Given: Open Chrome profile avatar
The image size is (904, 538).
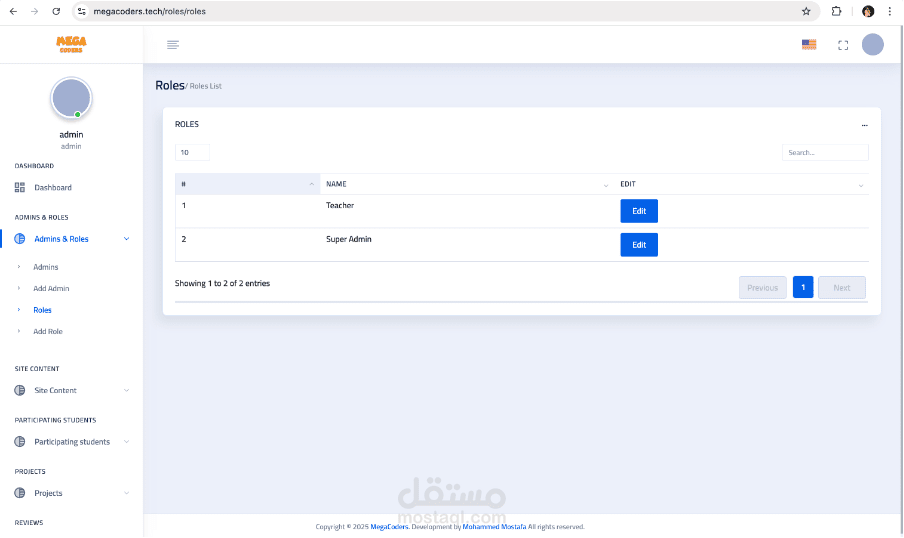Looking at the screenshot, I should pyautogui.click(x=868, y=12).
